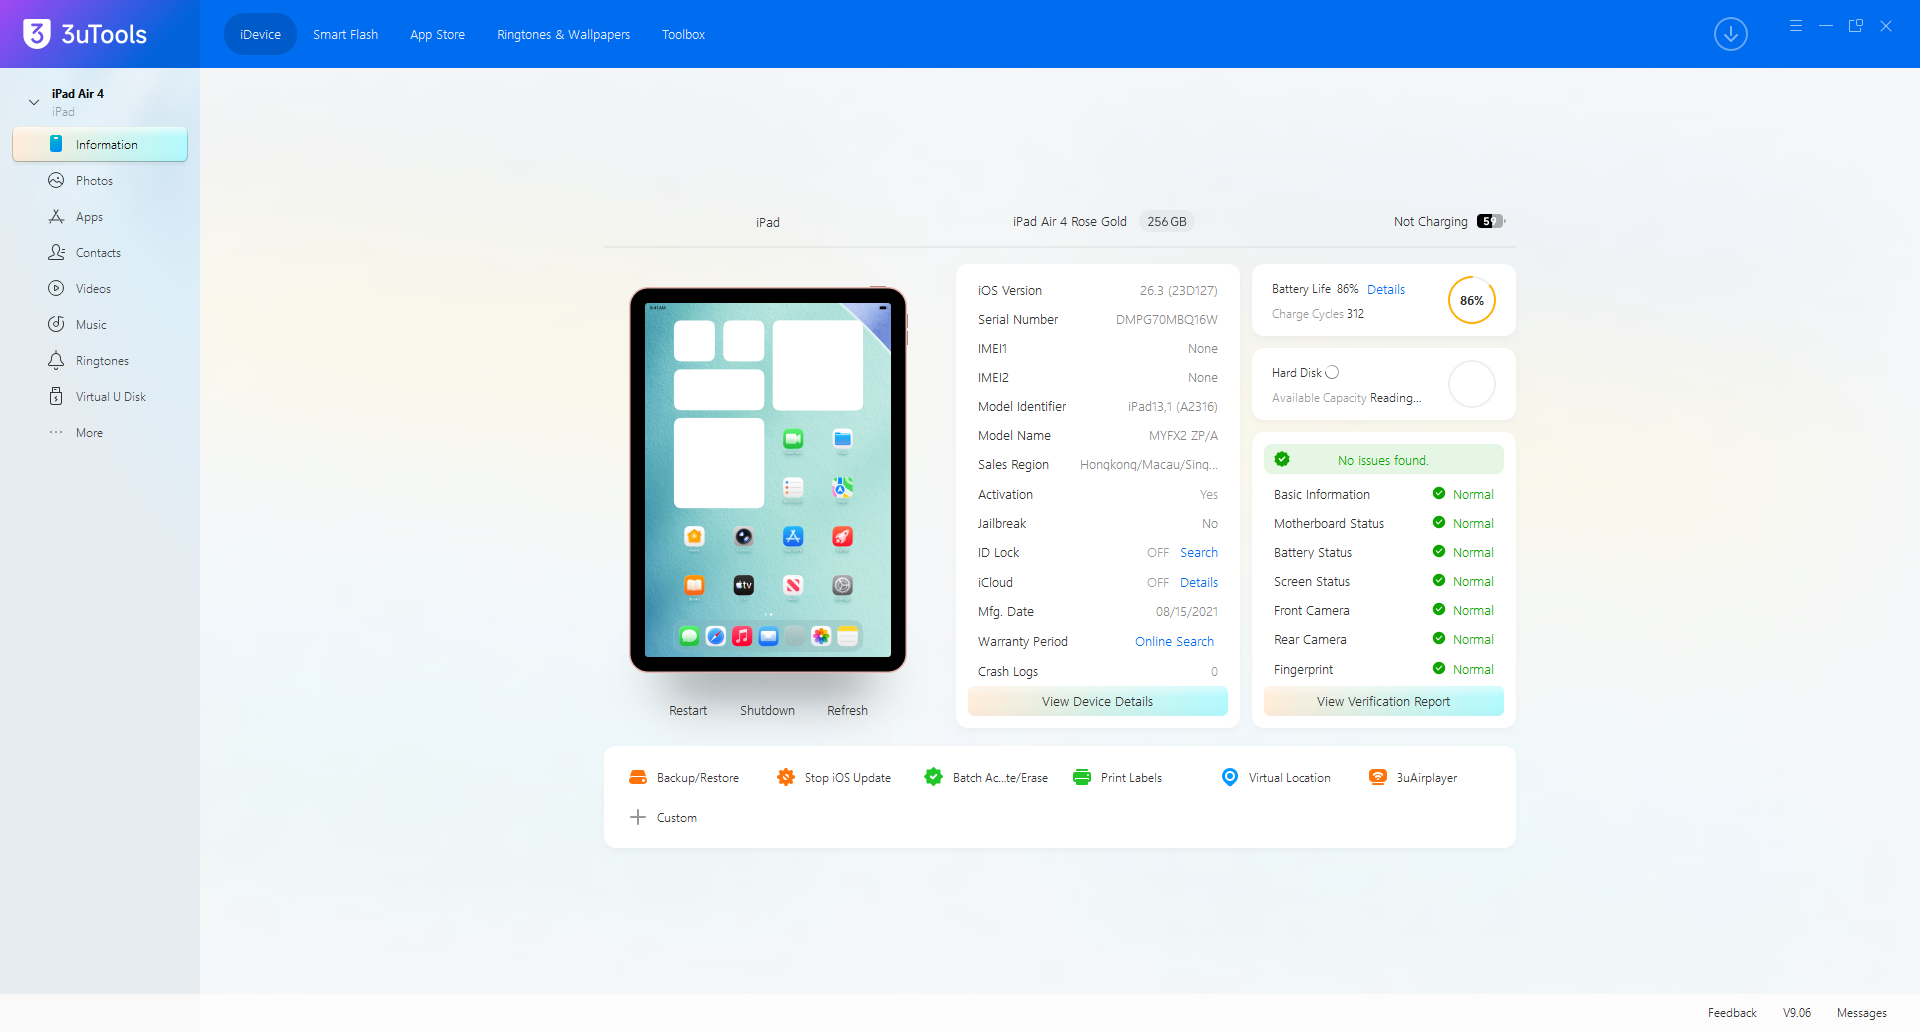Click the iOS version 26.3 (23D127) value
Viewport: 1920px width, 1032px height.
point(1179,290)
